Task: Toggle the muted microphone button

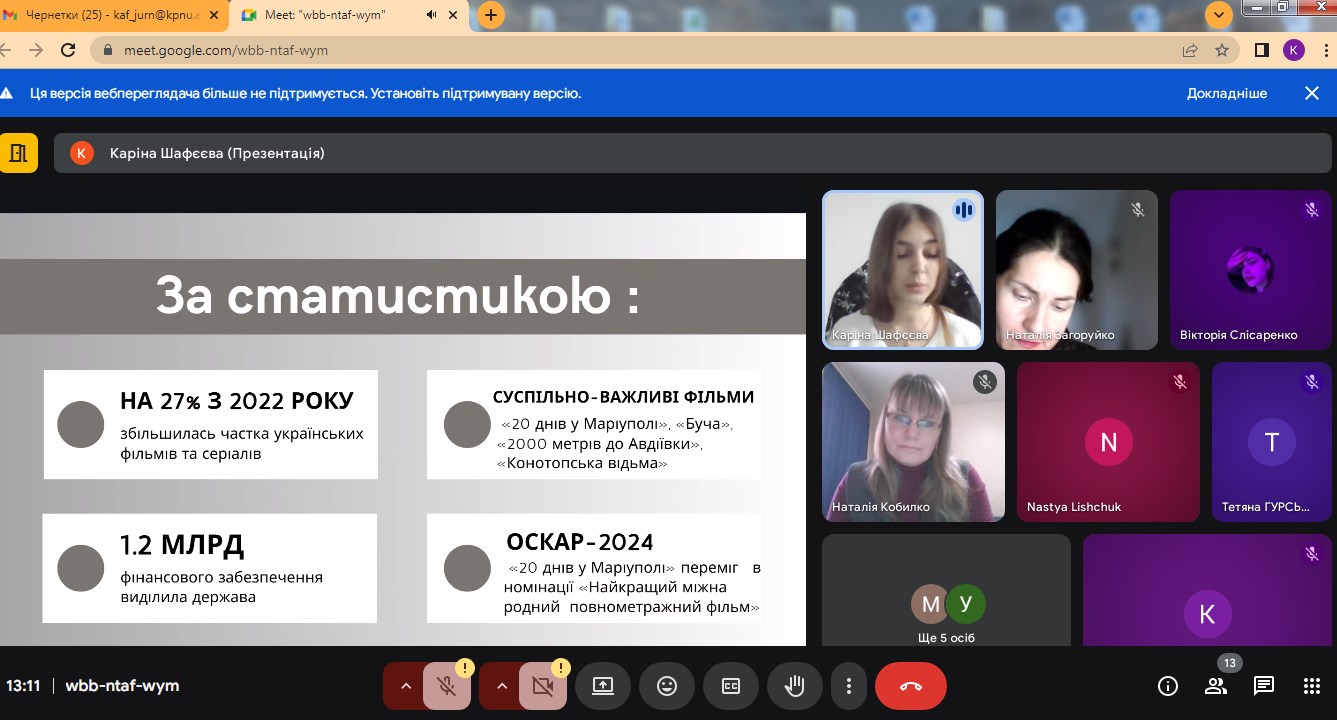Action: (x=447, y=686)
